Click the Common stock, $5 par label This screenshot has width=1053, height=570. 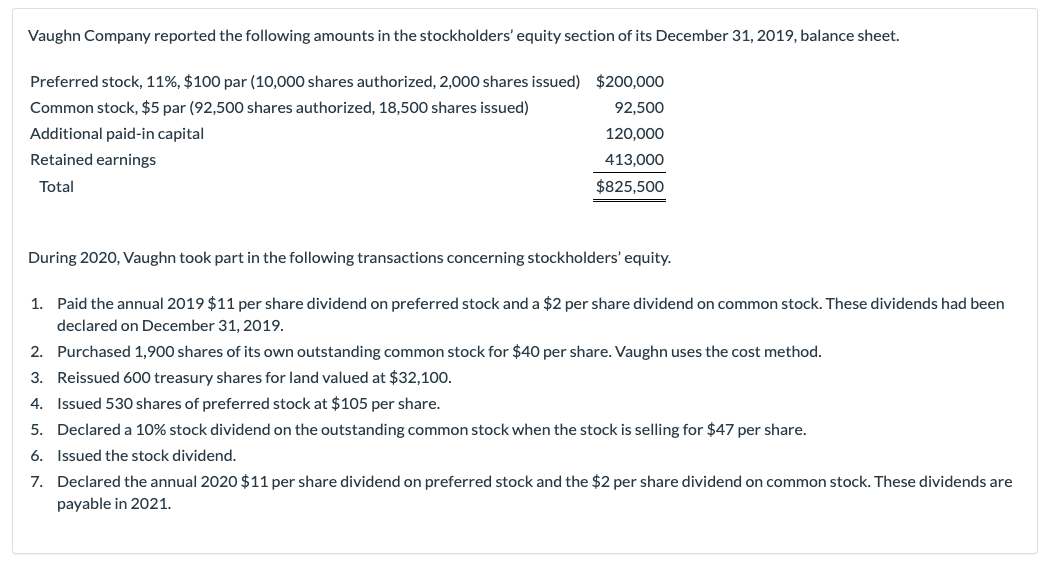(x=279, y=107)
